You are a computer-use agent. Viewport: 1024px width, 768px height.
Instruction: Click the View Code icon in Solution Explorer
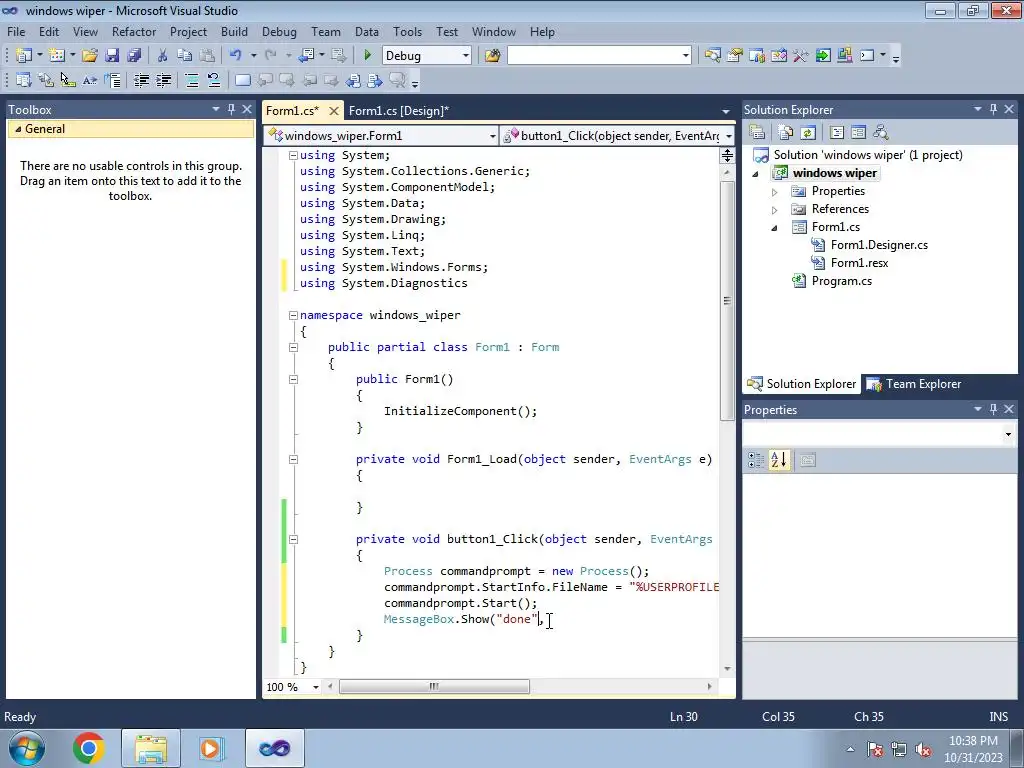[837, 133]
